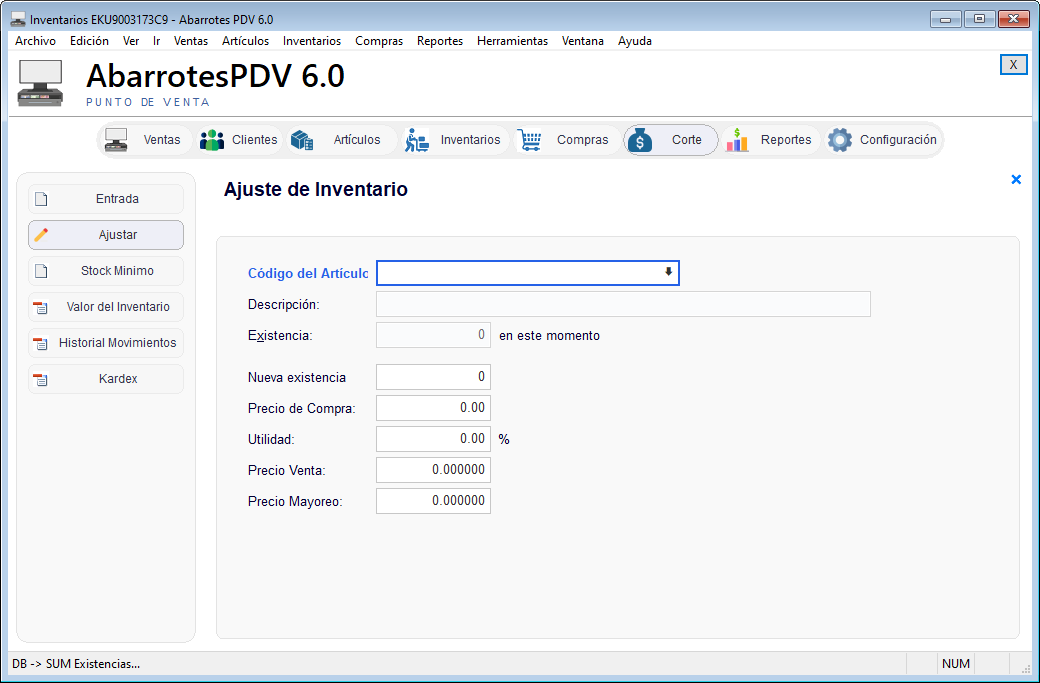Click the Corte money bag icon
Screen dimensions: 1040x683
(x=640, y=140)
